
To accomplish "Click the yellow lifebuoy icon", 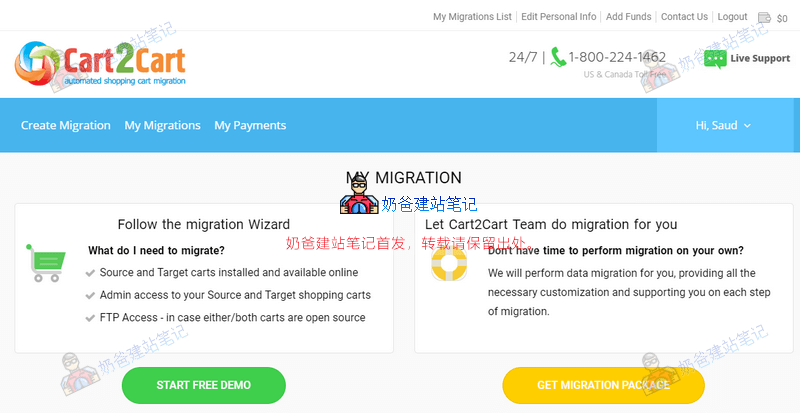I will 449,263.
